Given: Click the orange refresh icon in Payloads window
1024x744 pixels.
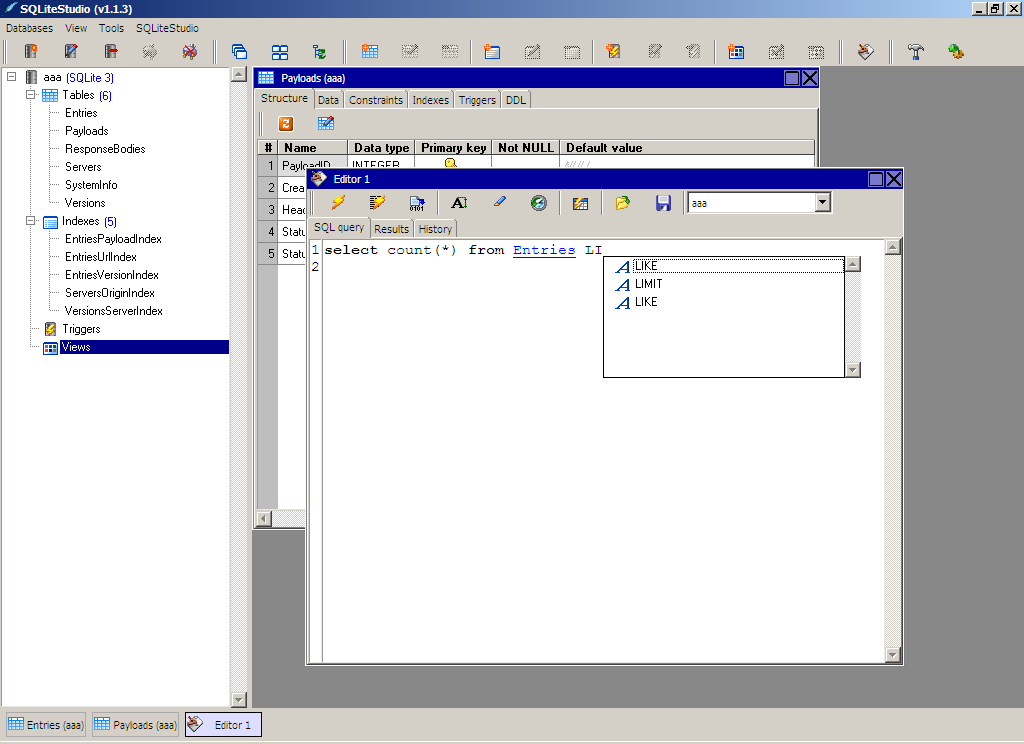Looking at the screenshot, I should (x=285, y=123).
